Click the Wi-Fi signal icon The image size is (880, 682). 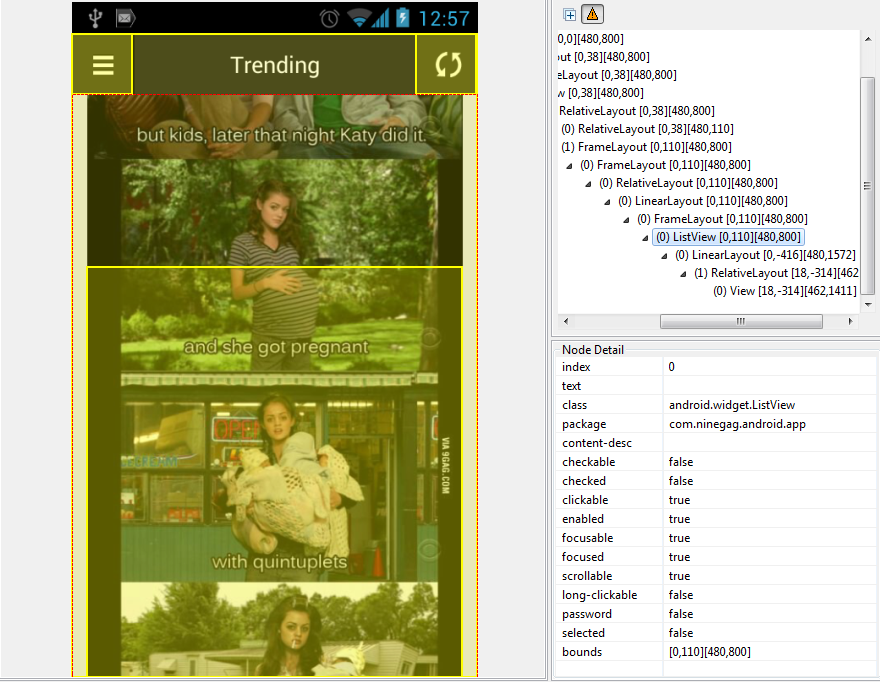pos(358,19)
